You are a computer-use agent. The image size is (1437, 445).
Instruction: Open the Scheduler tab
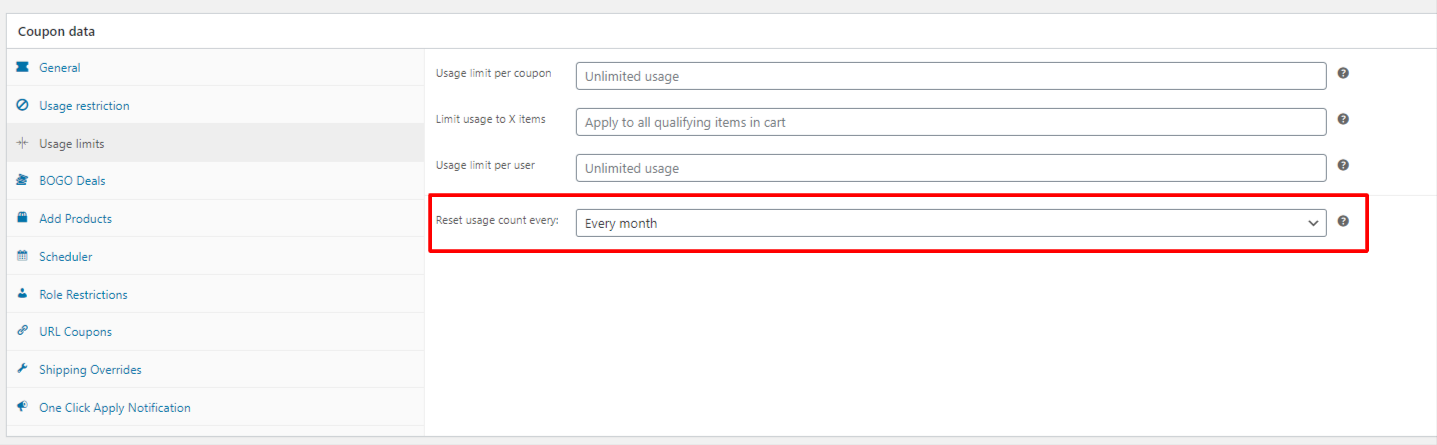click(x=216, y=256)
